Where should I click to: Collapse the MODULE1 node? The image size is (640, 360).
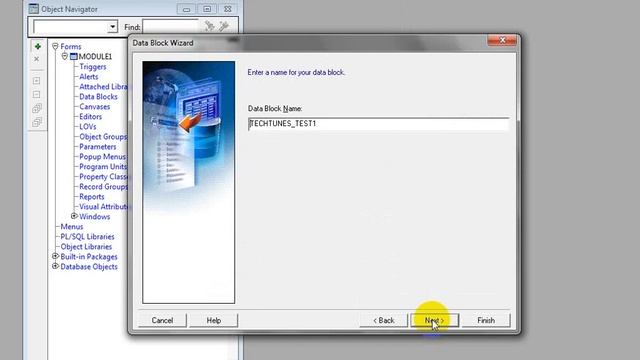64,56
